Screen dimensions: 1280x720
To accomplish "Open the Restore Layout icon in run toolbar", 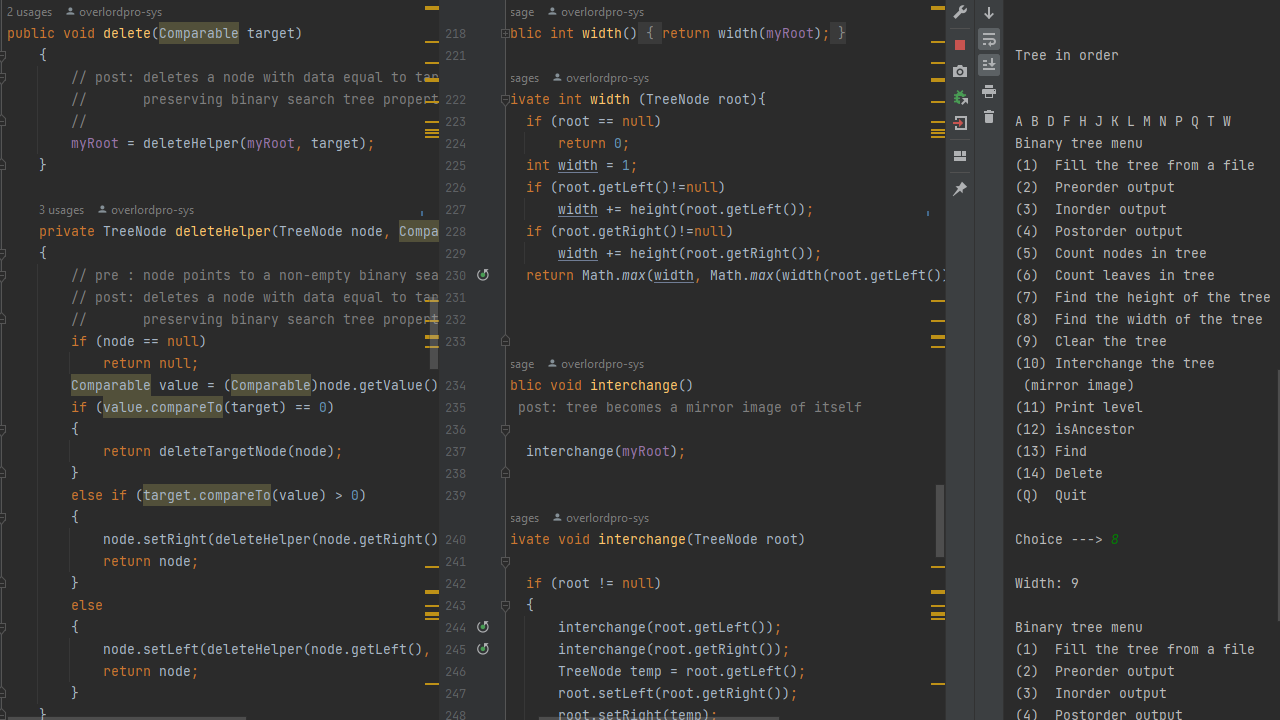I will coord(960,156).
